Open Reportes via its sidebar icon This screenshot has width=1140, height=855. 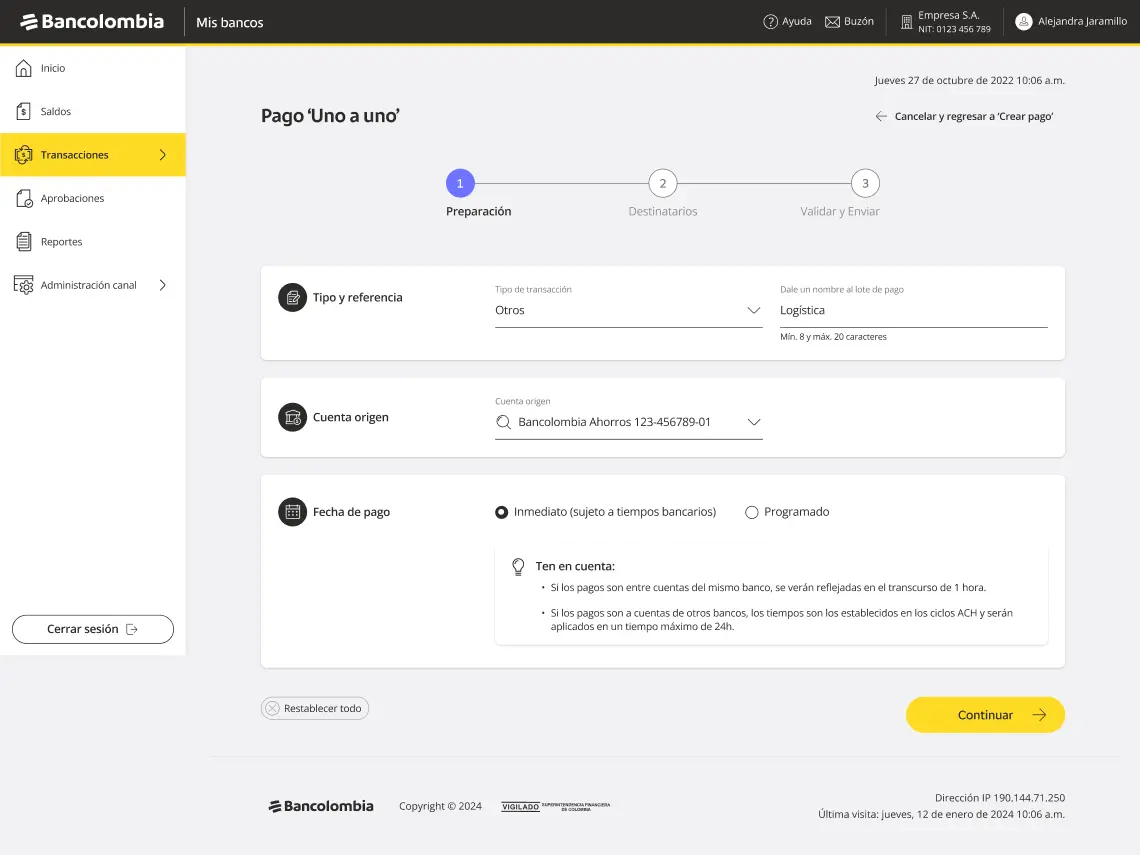22,241
